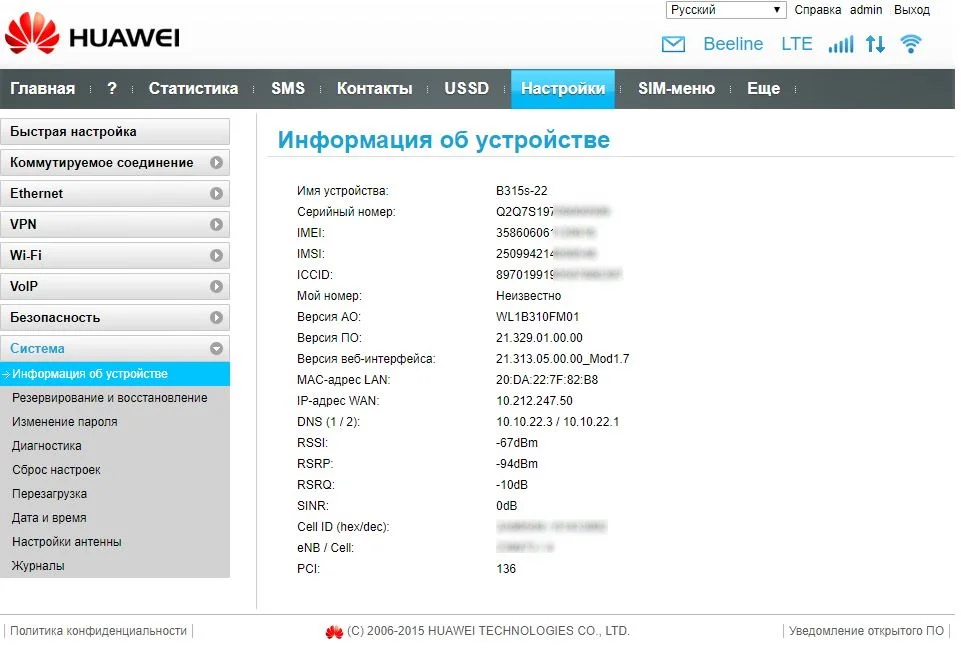Image resolution: width=961 pixels, height=652 pixels.
Task: Click the Huawei logo
Action: click(x=92, y=34)
